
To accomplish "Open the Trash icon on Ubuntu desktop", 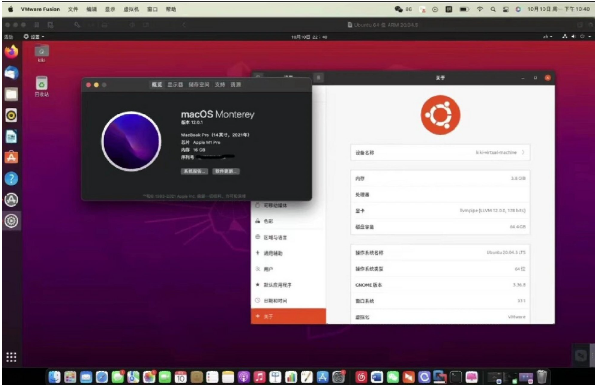I will [41, 86].
